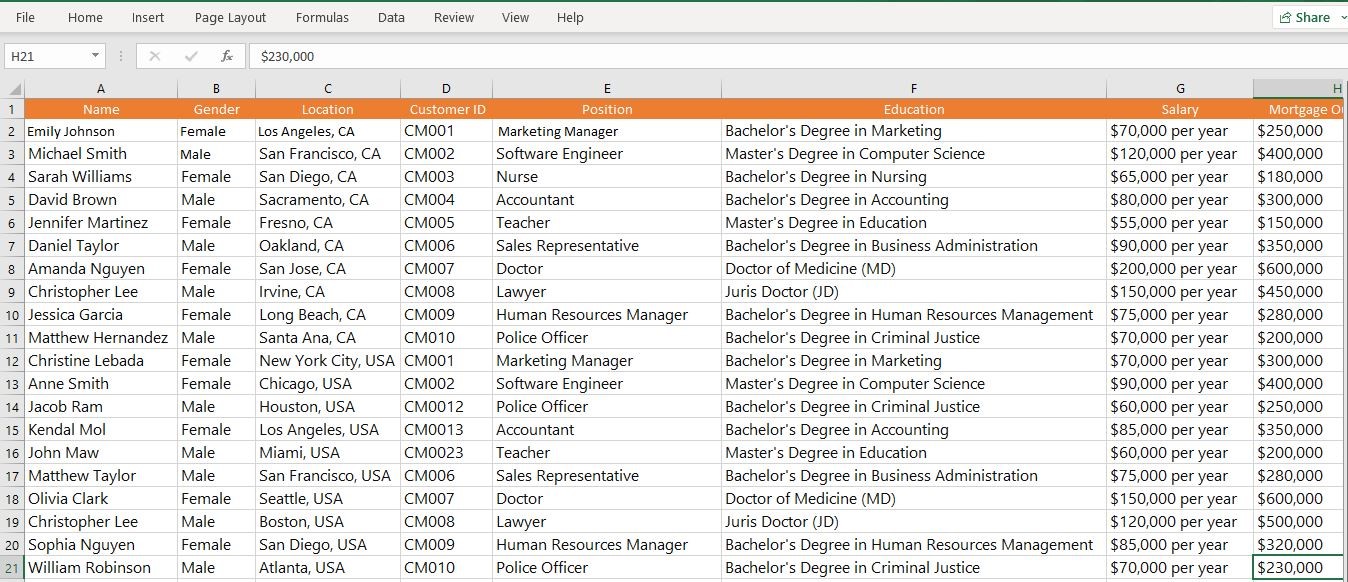Go to the Data tab
Screen dimensions: 1348x582
point(391,17)
